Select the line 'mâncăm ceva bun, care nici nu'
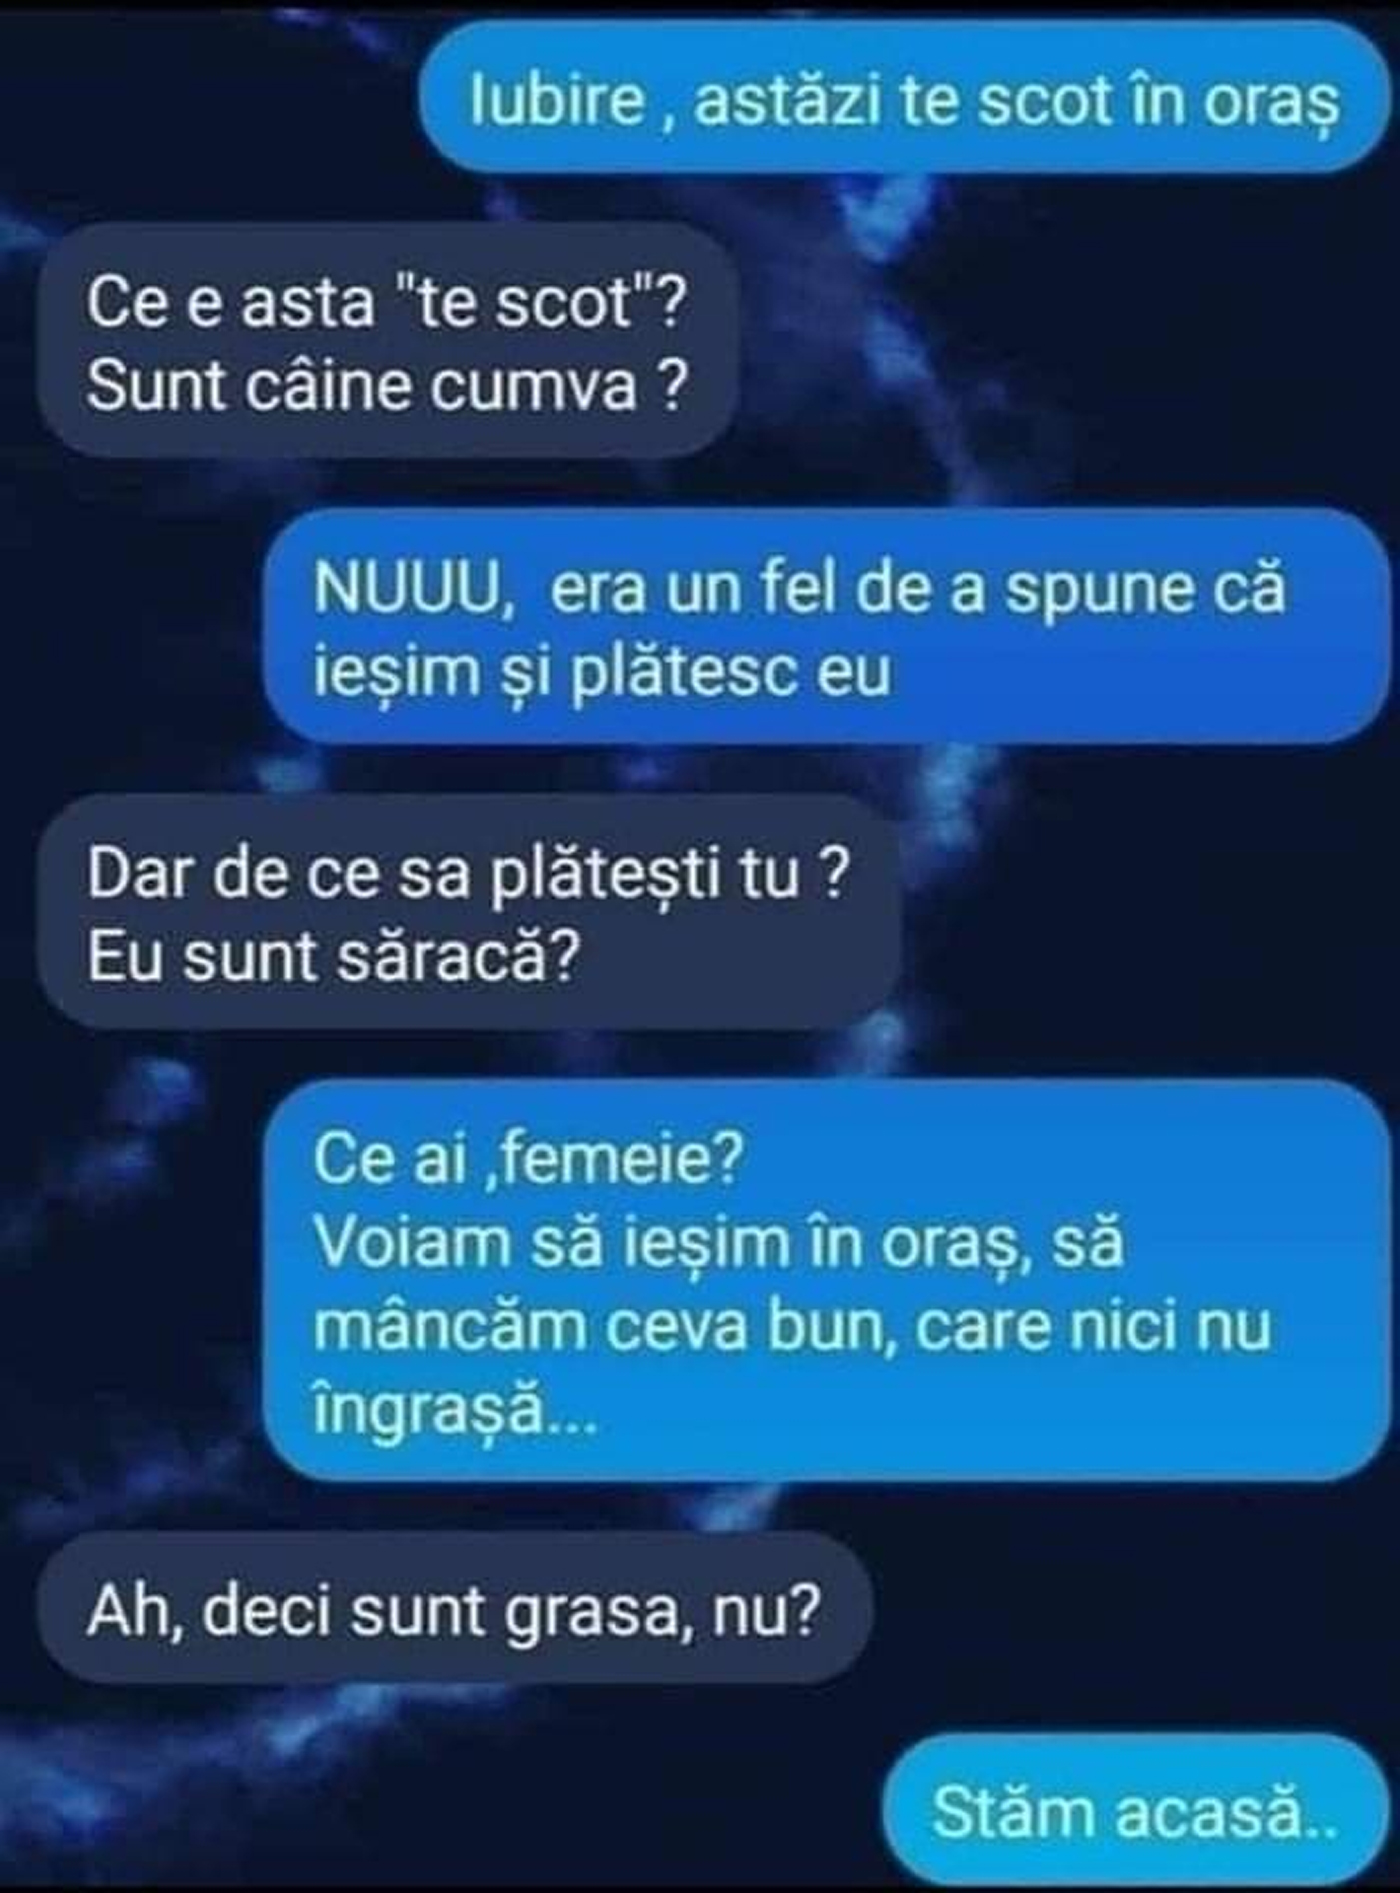This screenshot has height=1893, width=1400. [792, 1327]
